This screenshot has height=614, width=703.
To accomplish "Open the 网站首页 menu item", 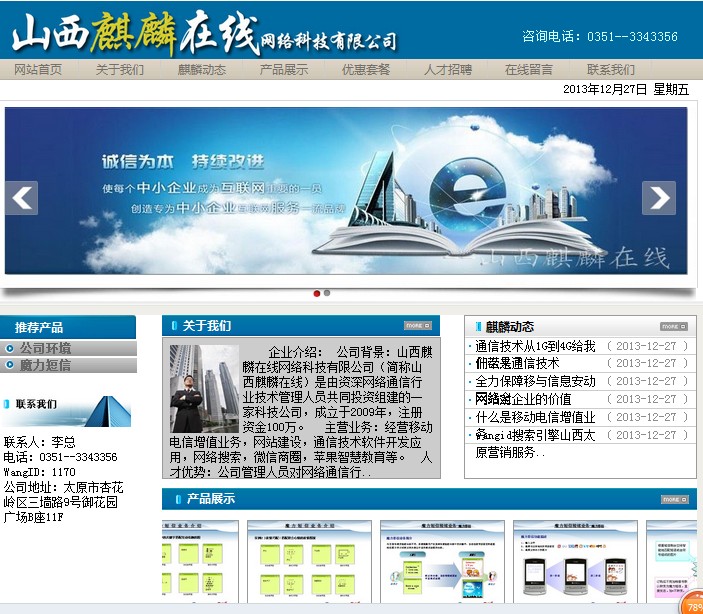I will coord(38,70).
